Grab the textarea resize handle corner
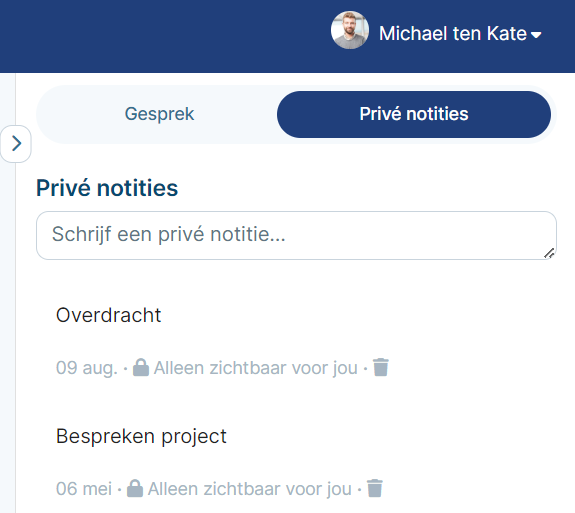The height and width of the screenshot is (513, 575). click(549, 253)
